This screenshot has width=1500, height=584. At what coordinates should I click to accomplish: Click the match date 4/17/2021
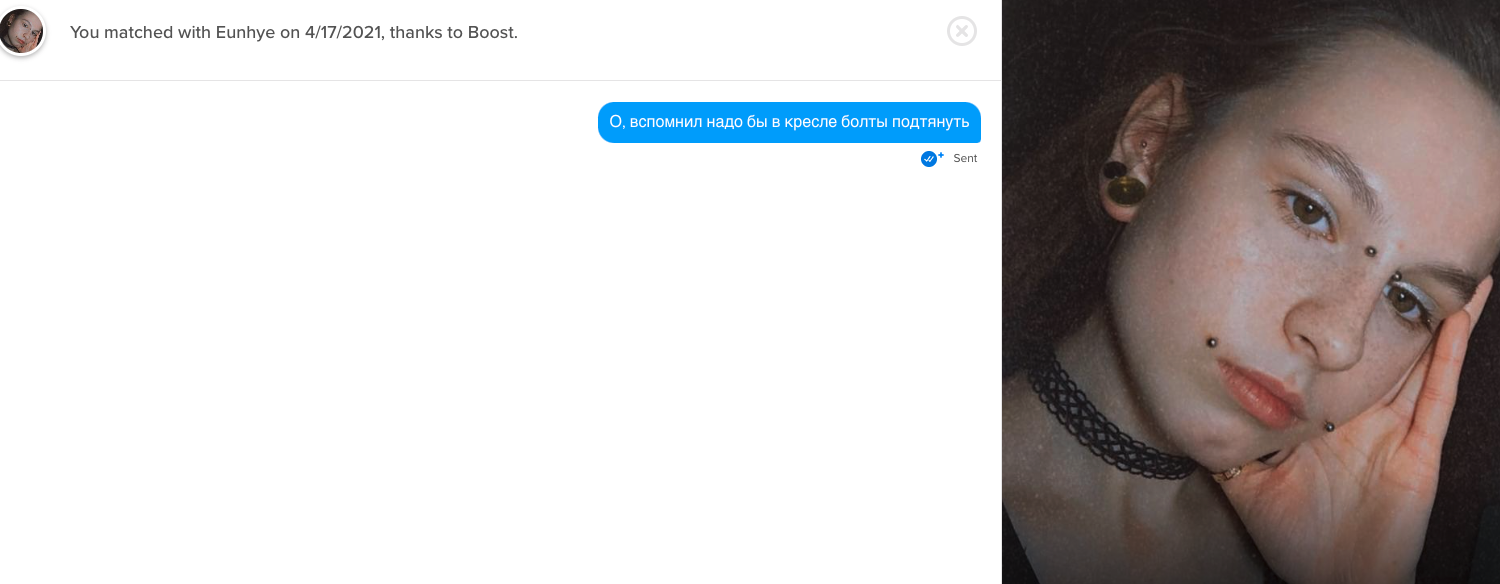point(342,32)
